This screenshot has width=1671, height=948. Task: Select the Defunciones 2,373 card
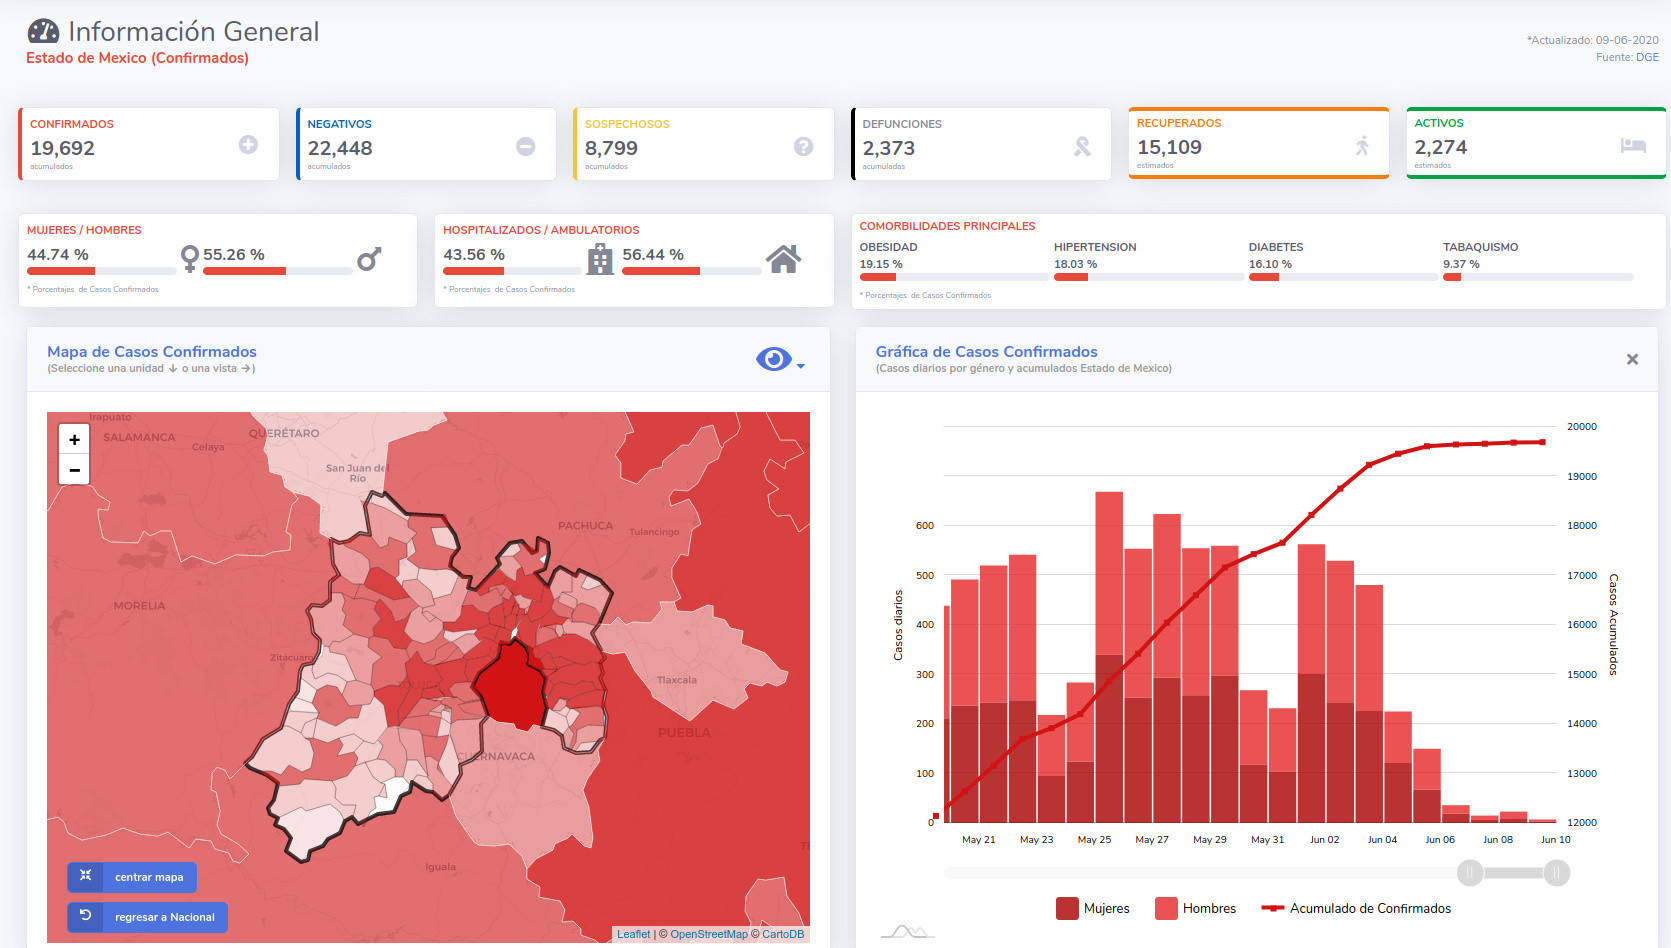tap(981, 144)
